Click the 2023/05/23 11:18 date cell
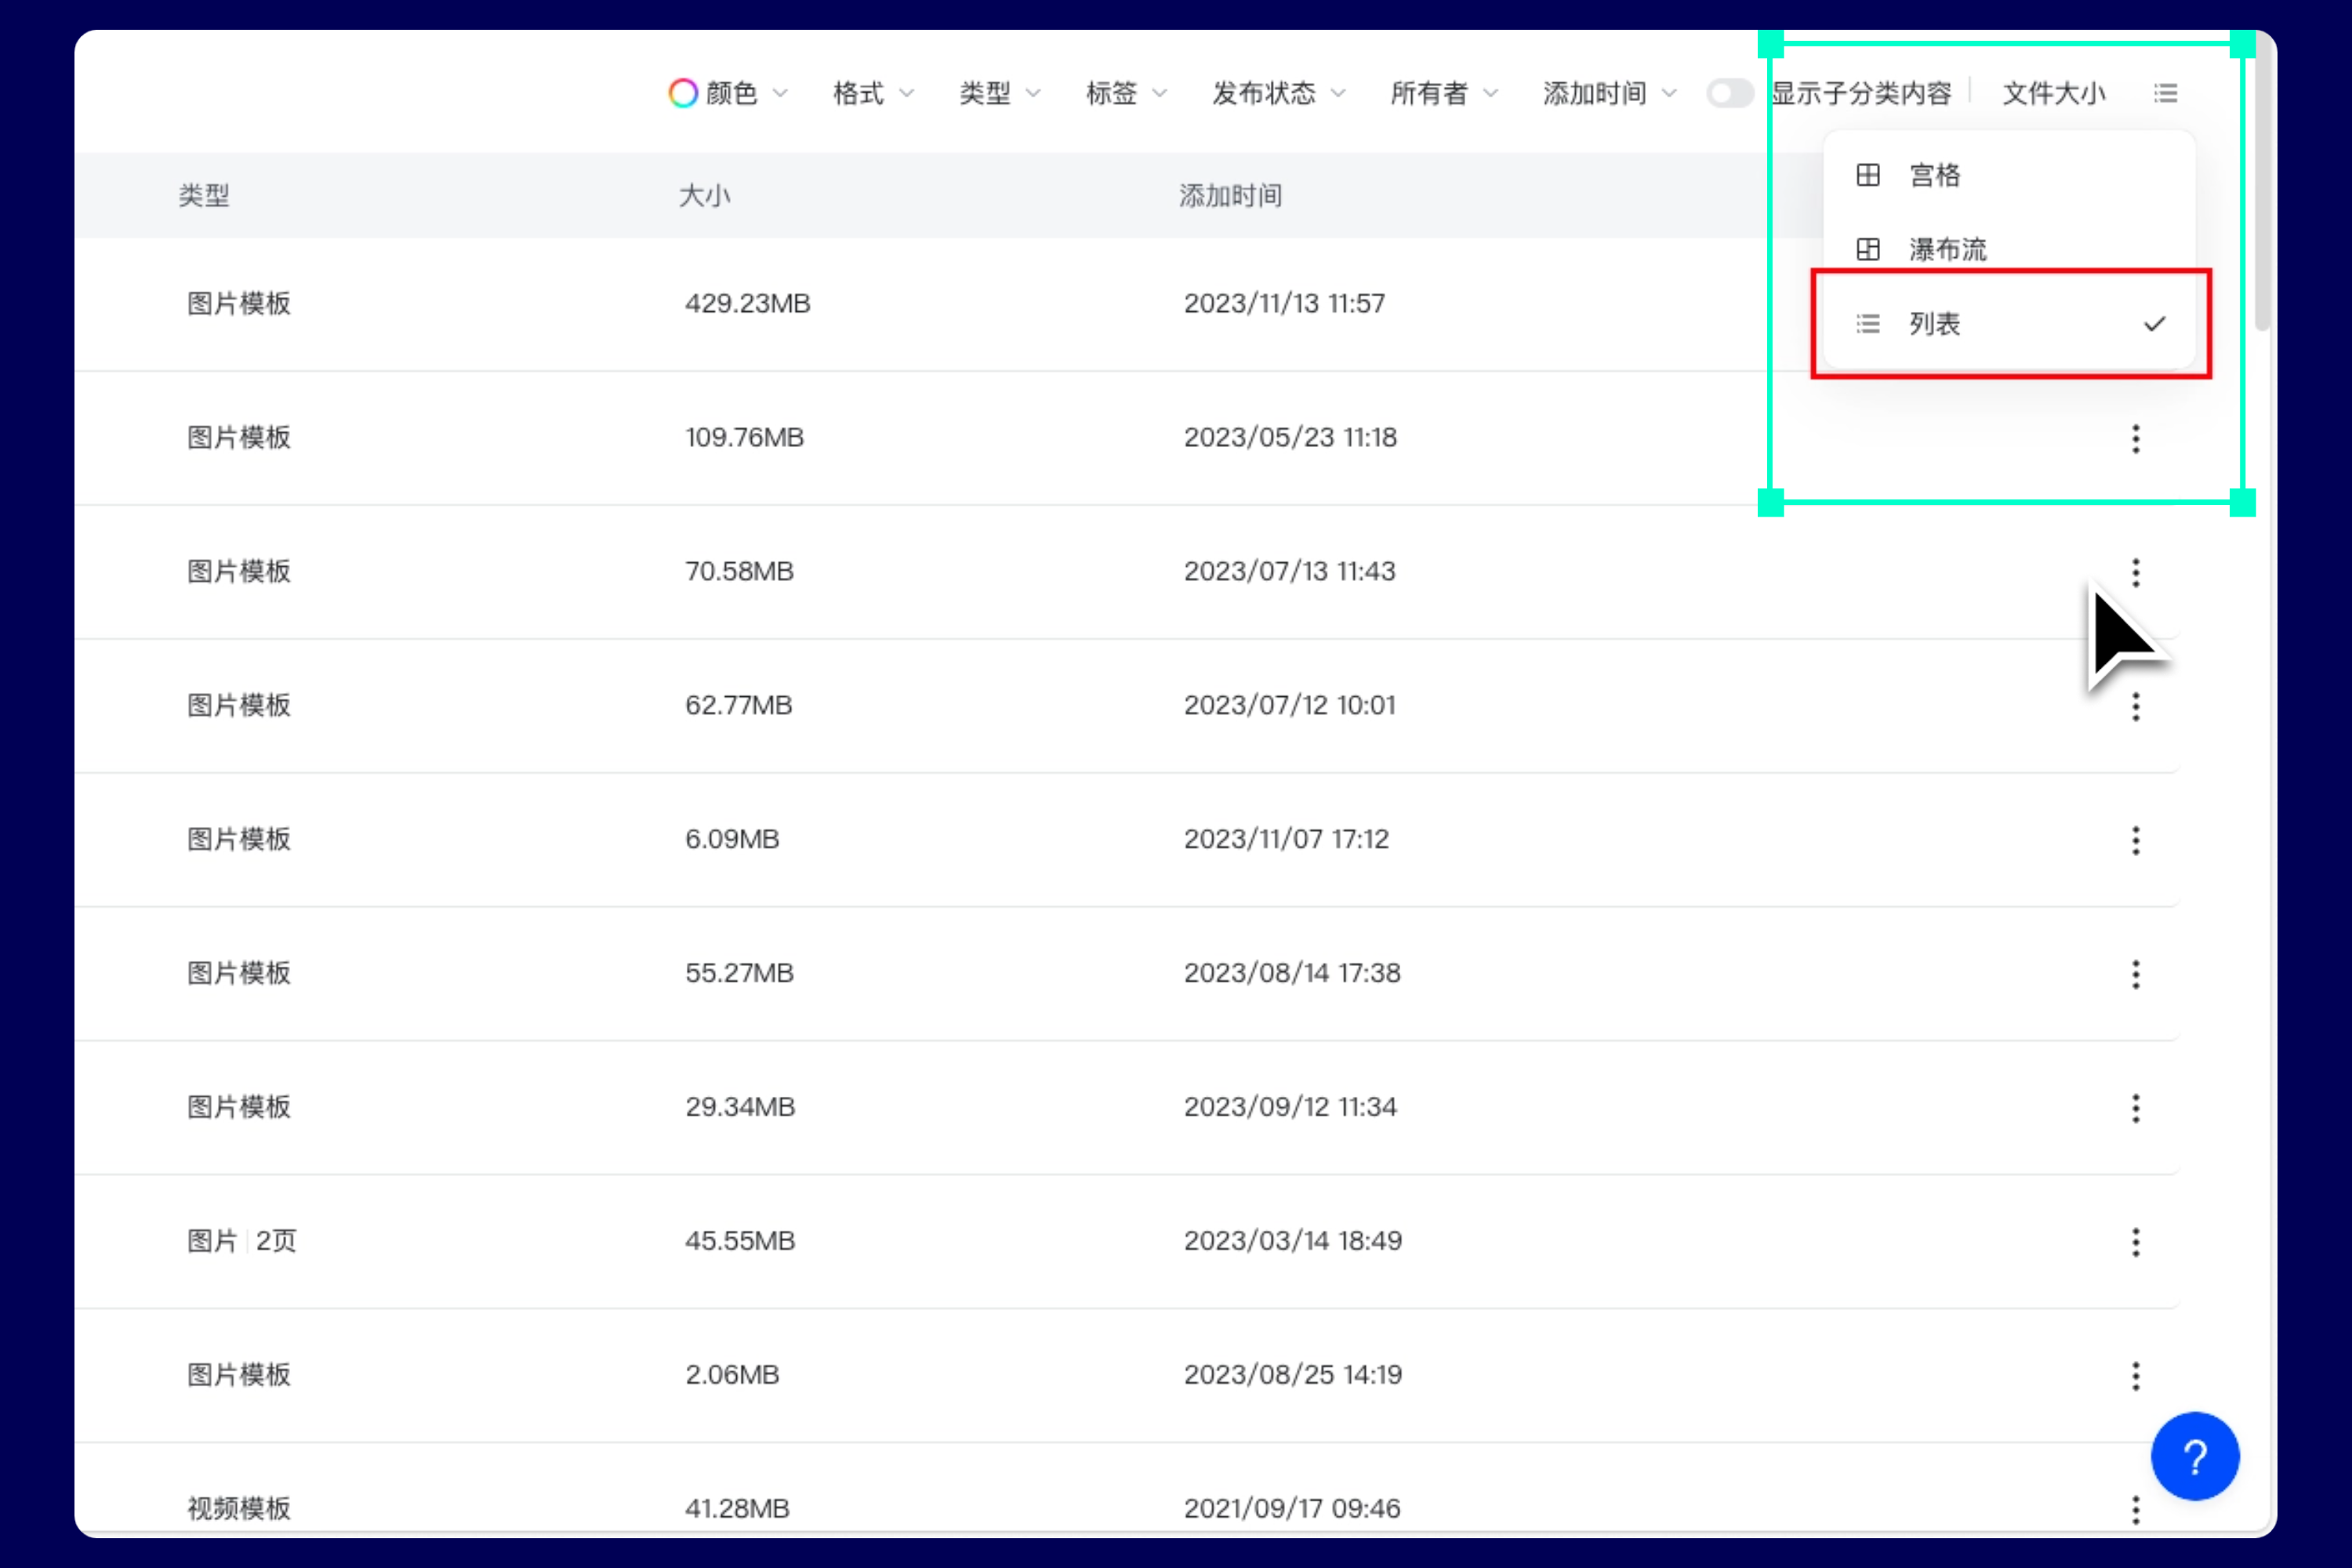The width and height of the screenshot is (2352, 1568). (1290, 437)
